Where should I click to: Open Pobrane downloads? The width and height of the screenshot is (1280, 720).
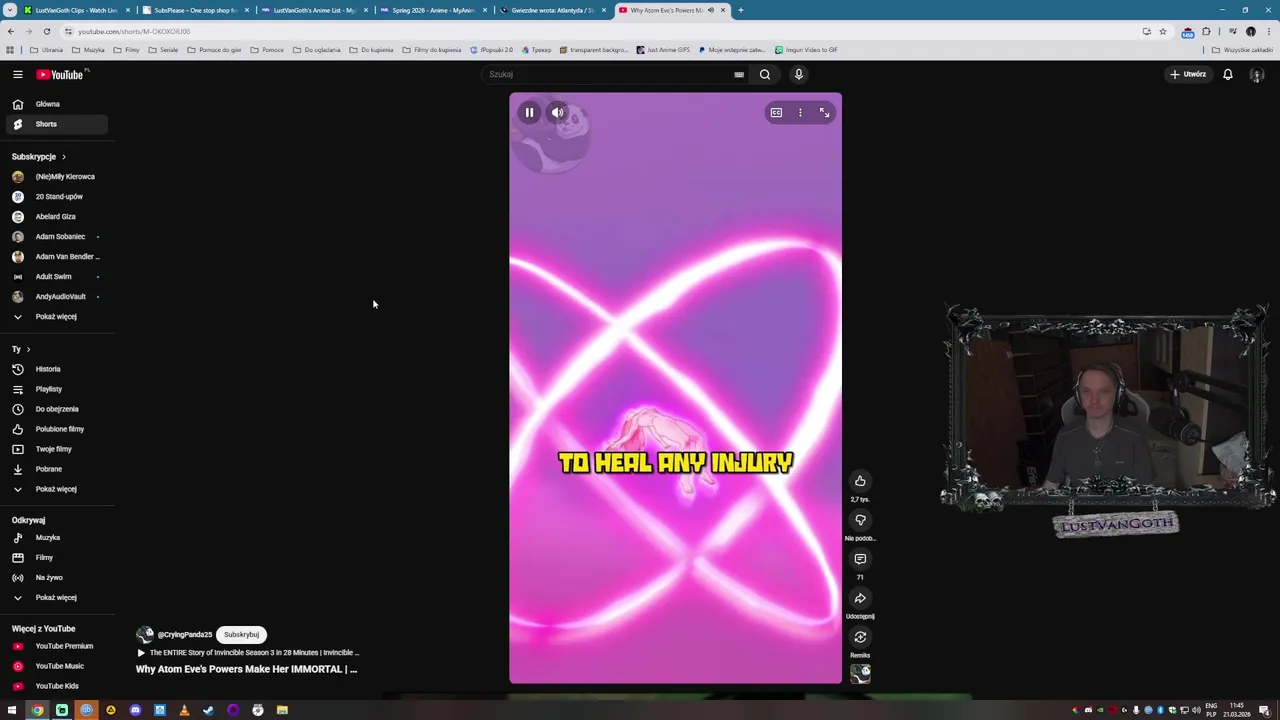[x=56, y=469]
